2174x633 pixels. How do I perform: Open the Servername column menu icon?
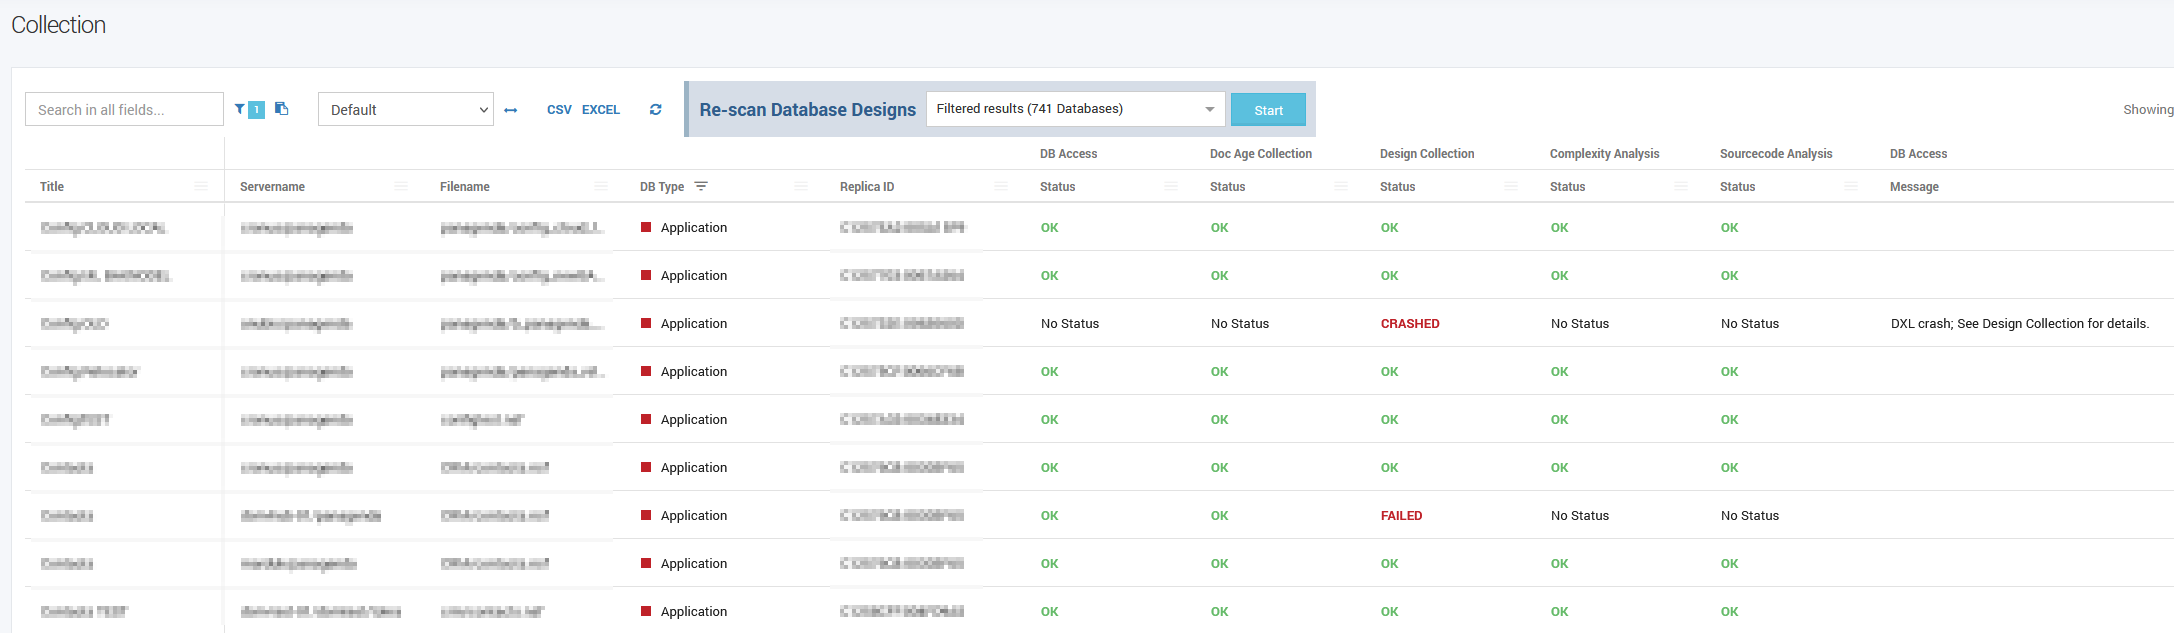click(x=401, y=187)
